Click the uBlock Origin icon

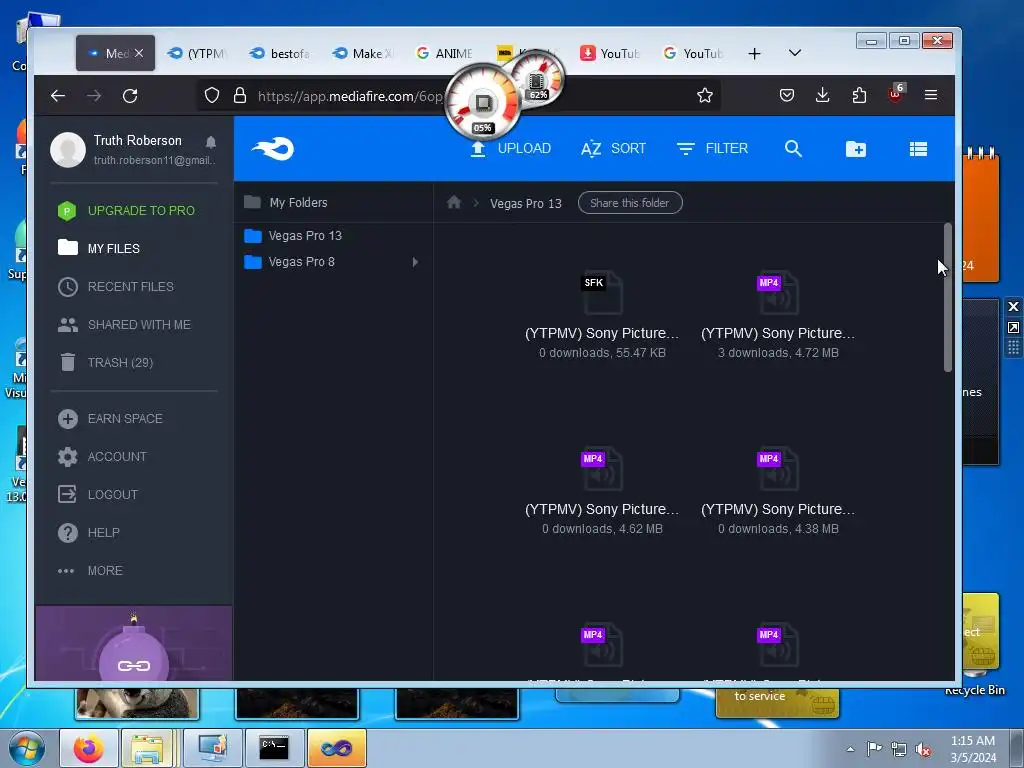pos(895,93)
